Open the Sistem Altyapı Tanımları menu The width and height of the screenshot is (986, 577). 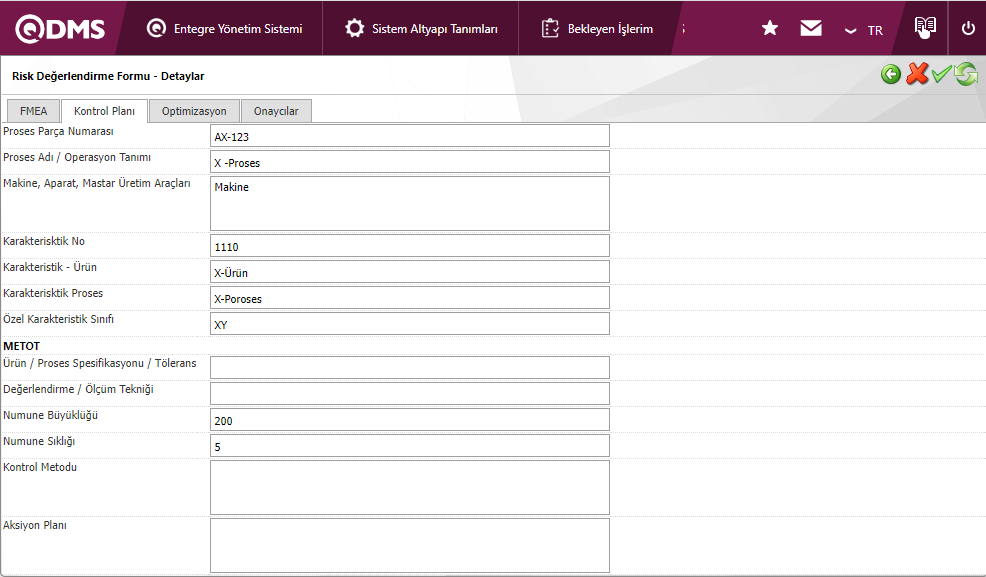tap(421, 29)
